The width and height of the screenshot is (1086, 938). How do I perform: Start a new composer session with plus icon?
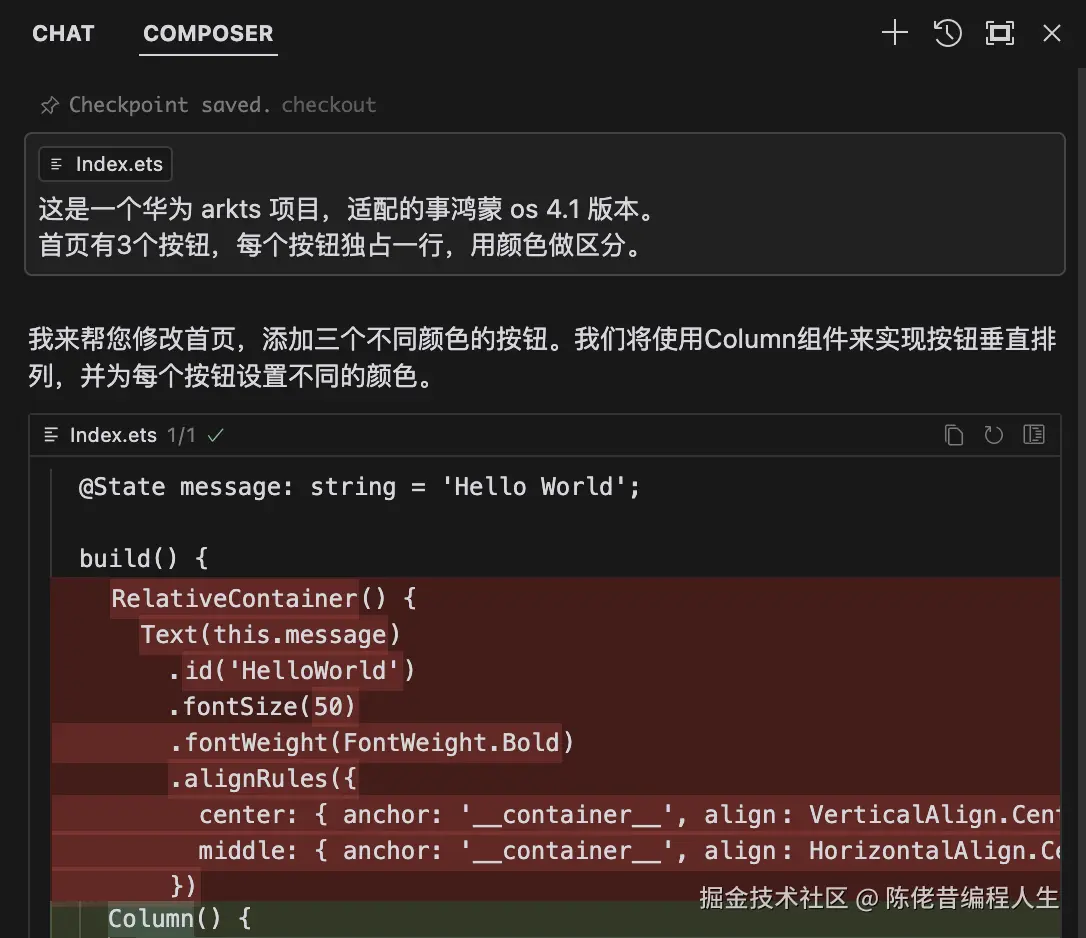[x=894, y=33]
